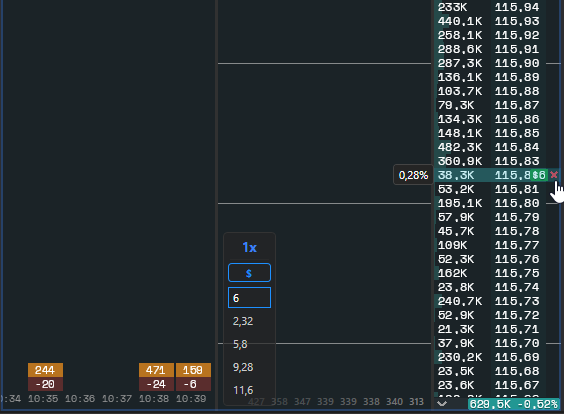The height and width of the screenshot is (414, 564).
Task: Click price level 115,74
Action: pos(517,287)
